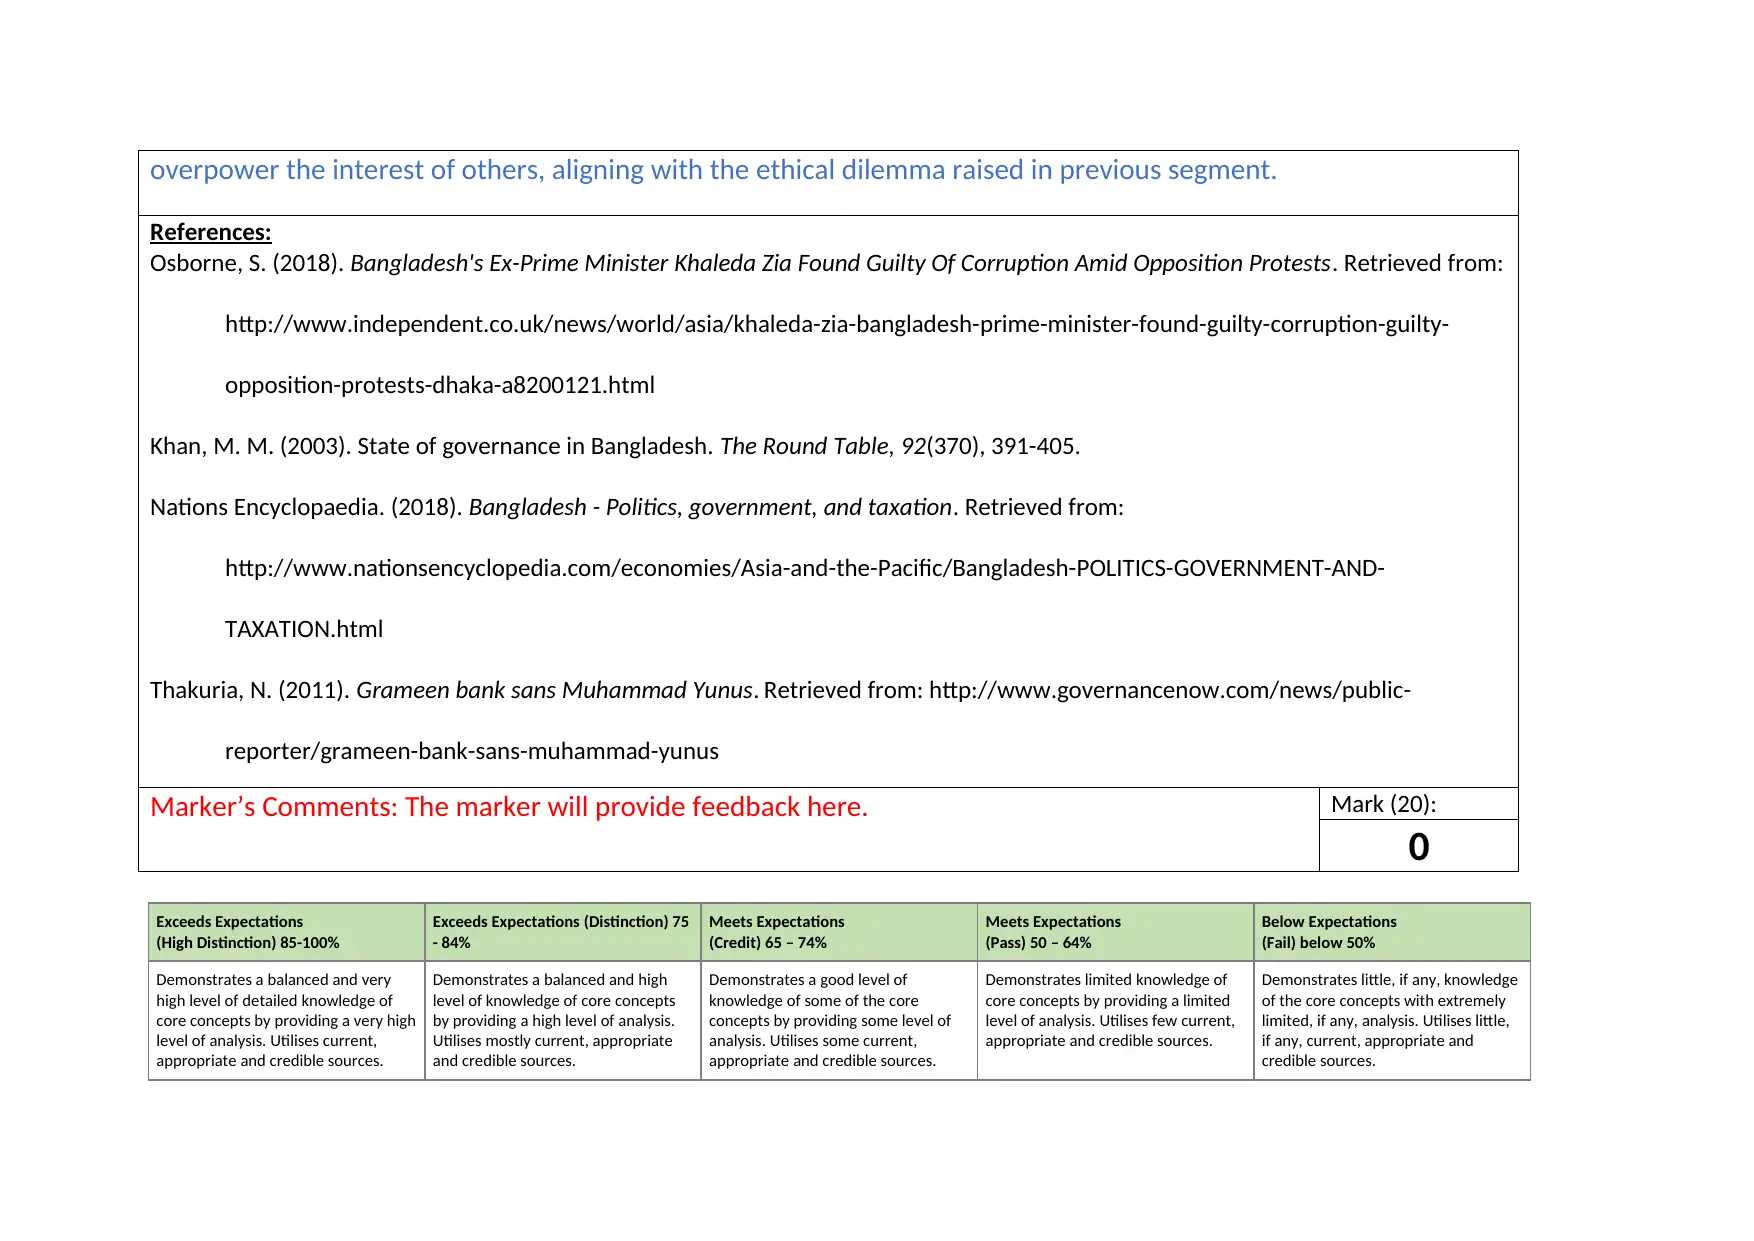Select the Distinction 75 - 84% header cell
The width and height of the screenshot is (1754, 1241).
point(563,932)
